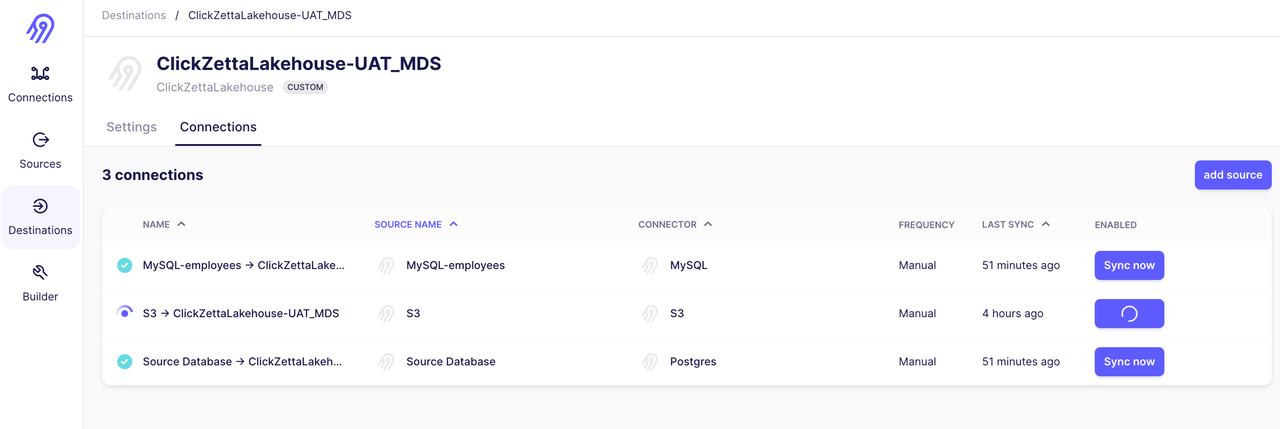Open the Connections sidebar icon

(x=40, y=74)
